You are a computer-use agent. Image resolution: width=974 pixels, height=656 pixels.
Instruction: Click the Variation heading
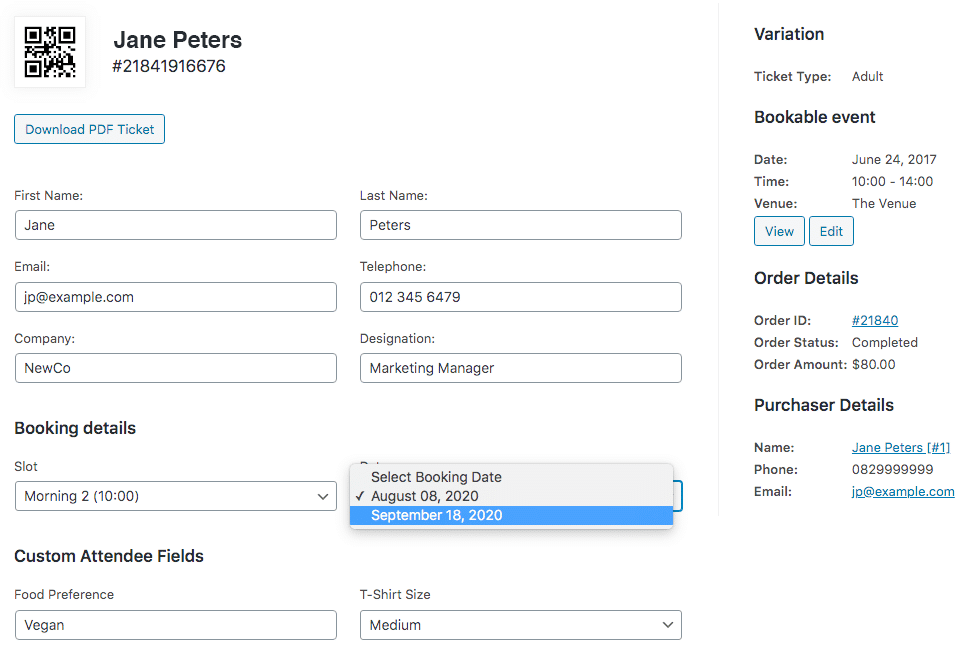coord(789,34)
